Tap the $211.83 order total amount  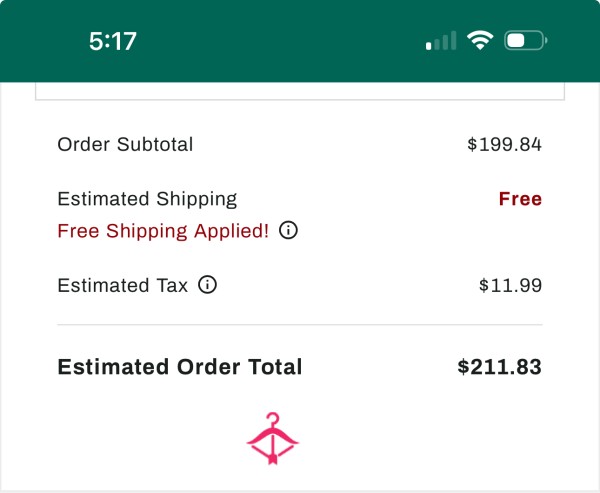coord(500,367)
